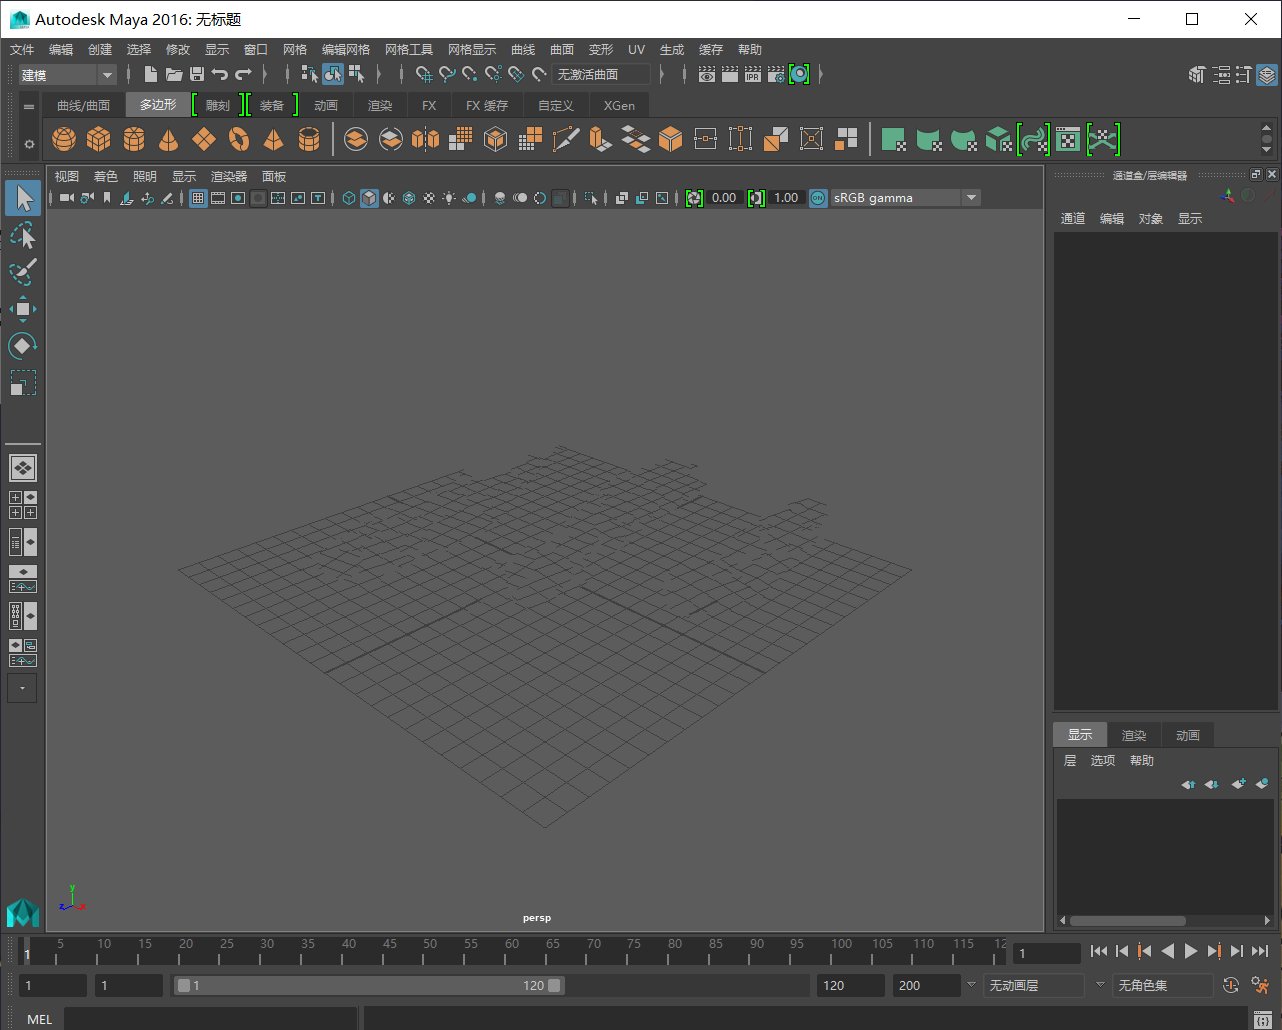Click 选项 in the layer editor
Image resolution: width=1282 pixels, height=1030 pixels.
click(x=1103, y=760)
